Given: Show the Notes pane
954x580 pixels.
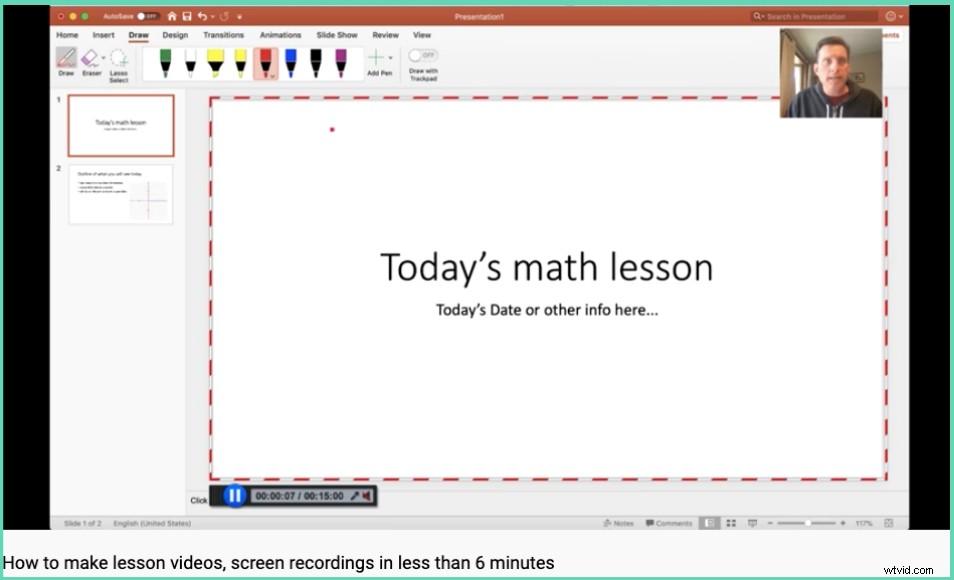Looking at the screenshot, I should click(618, 522).
